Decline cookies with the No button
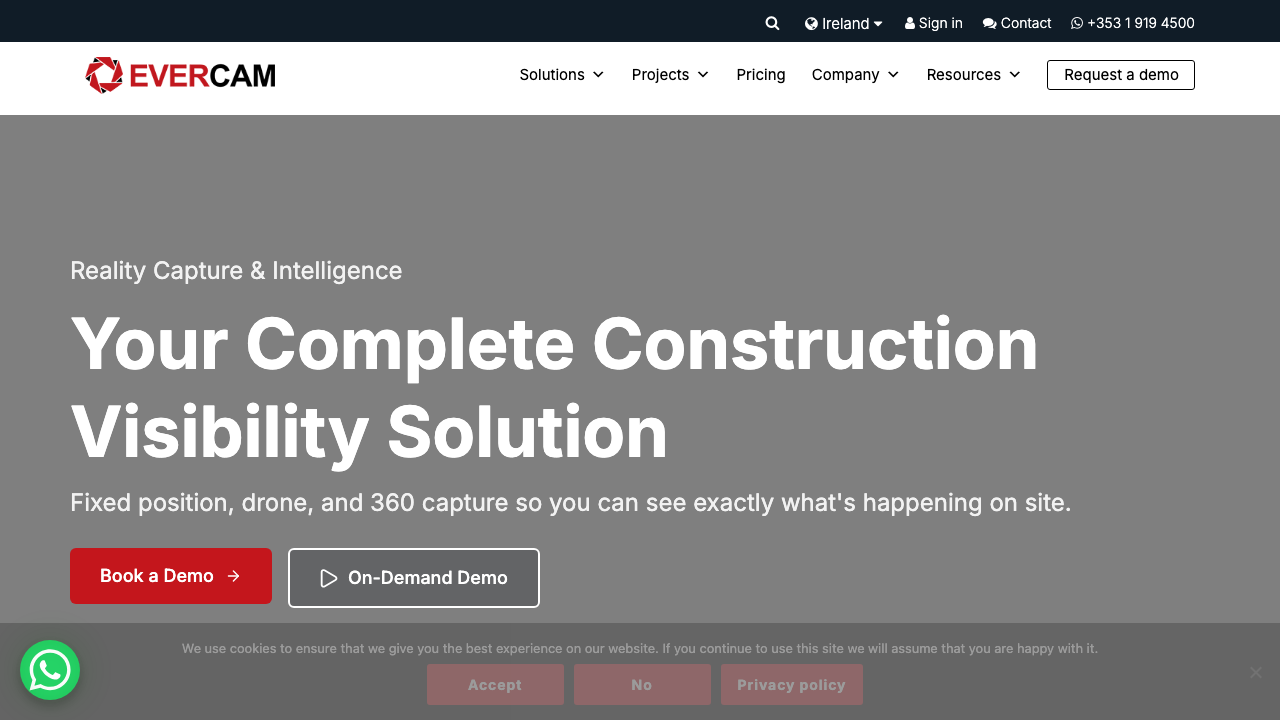 point(642,685)
